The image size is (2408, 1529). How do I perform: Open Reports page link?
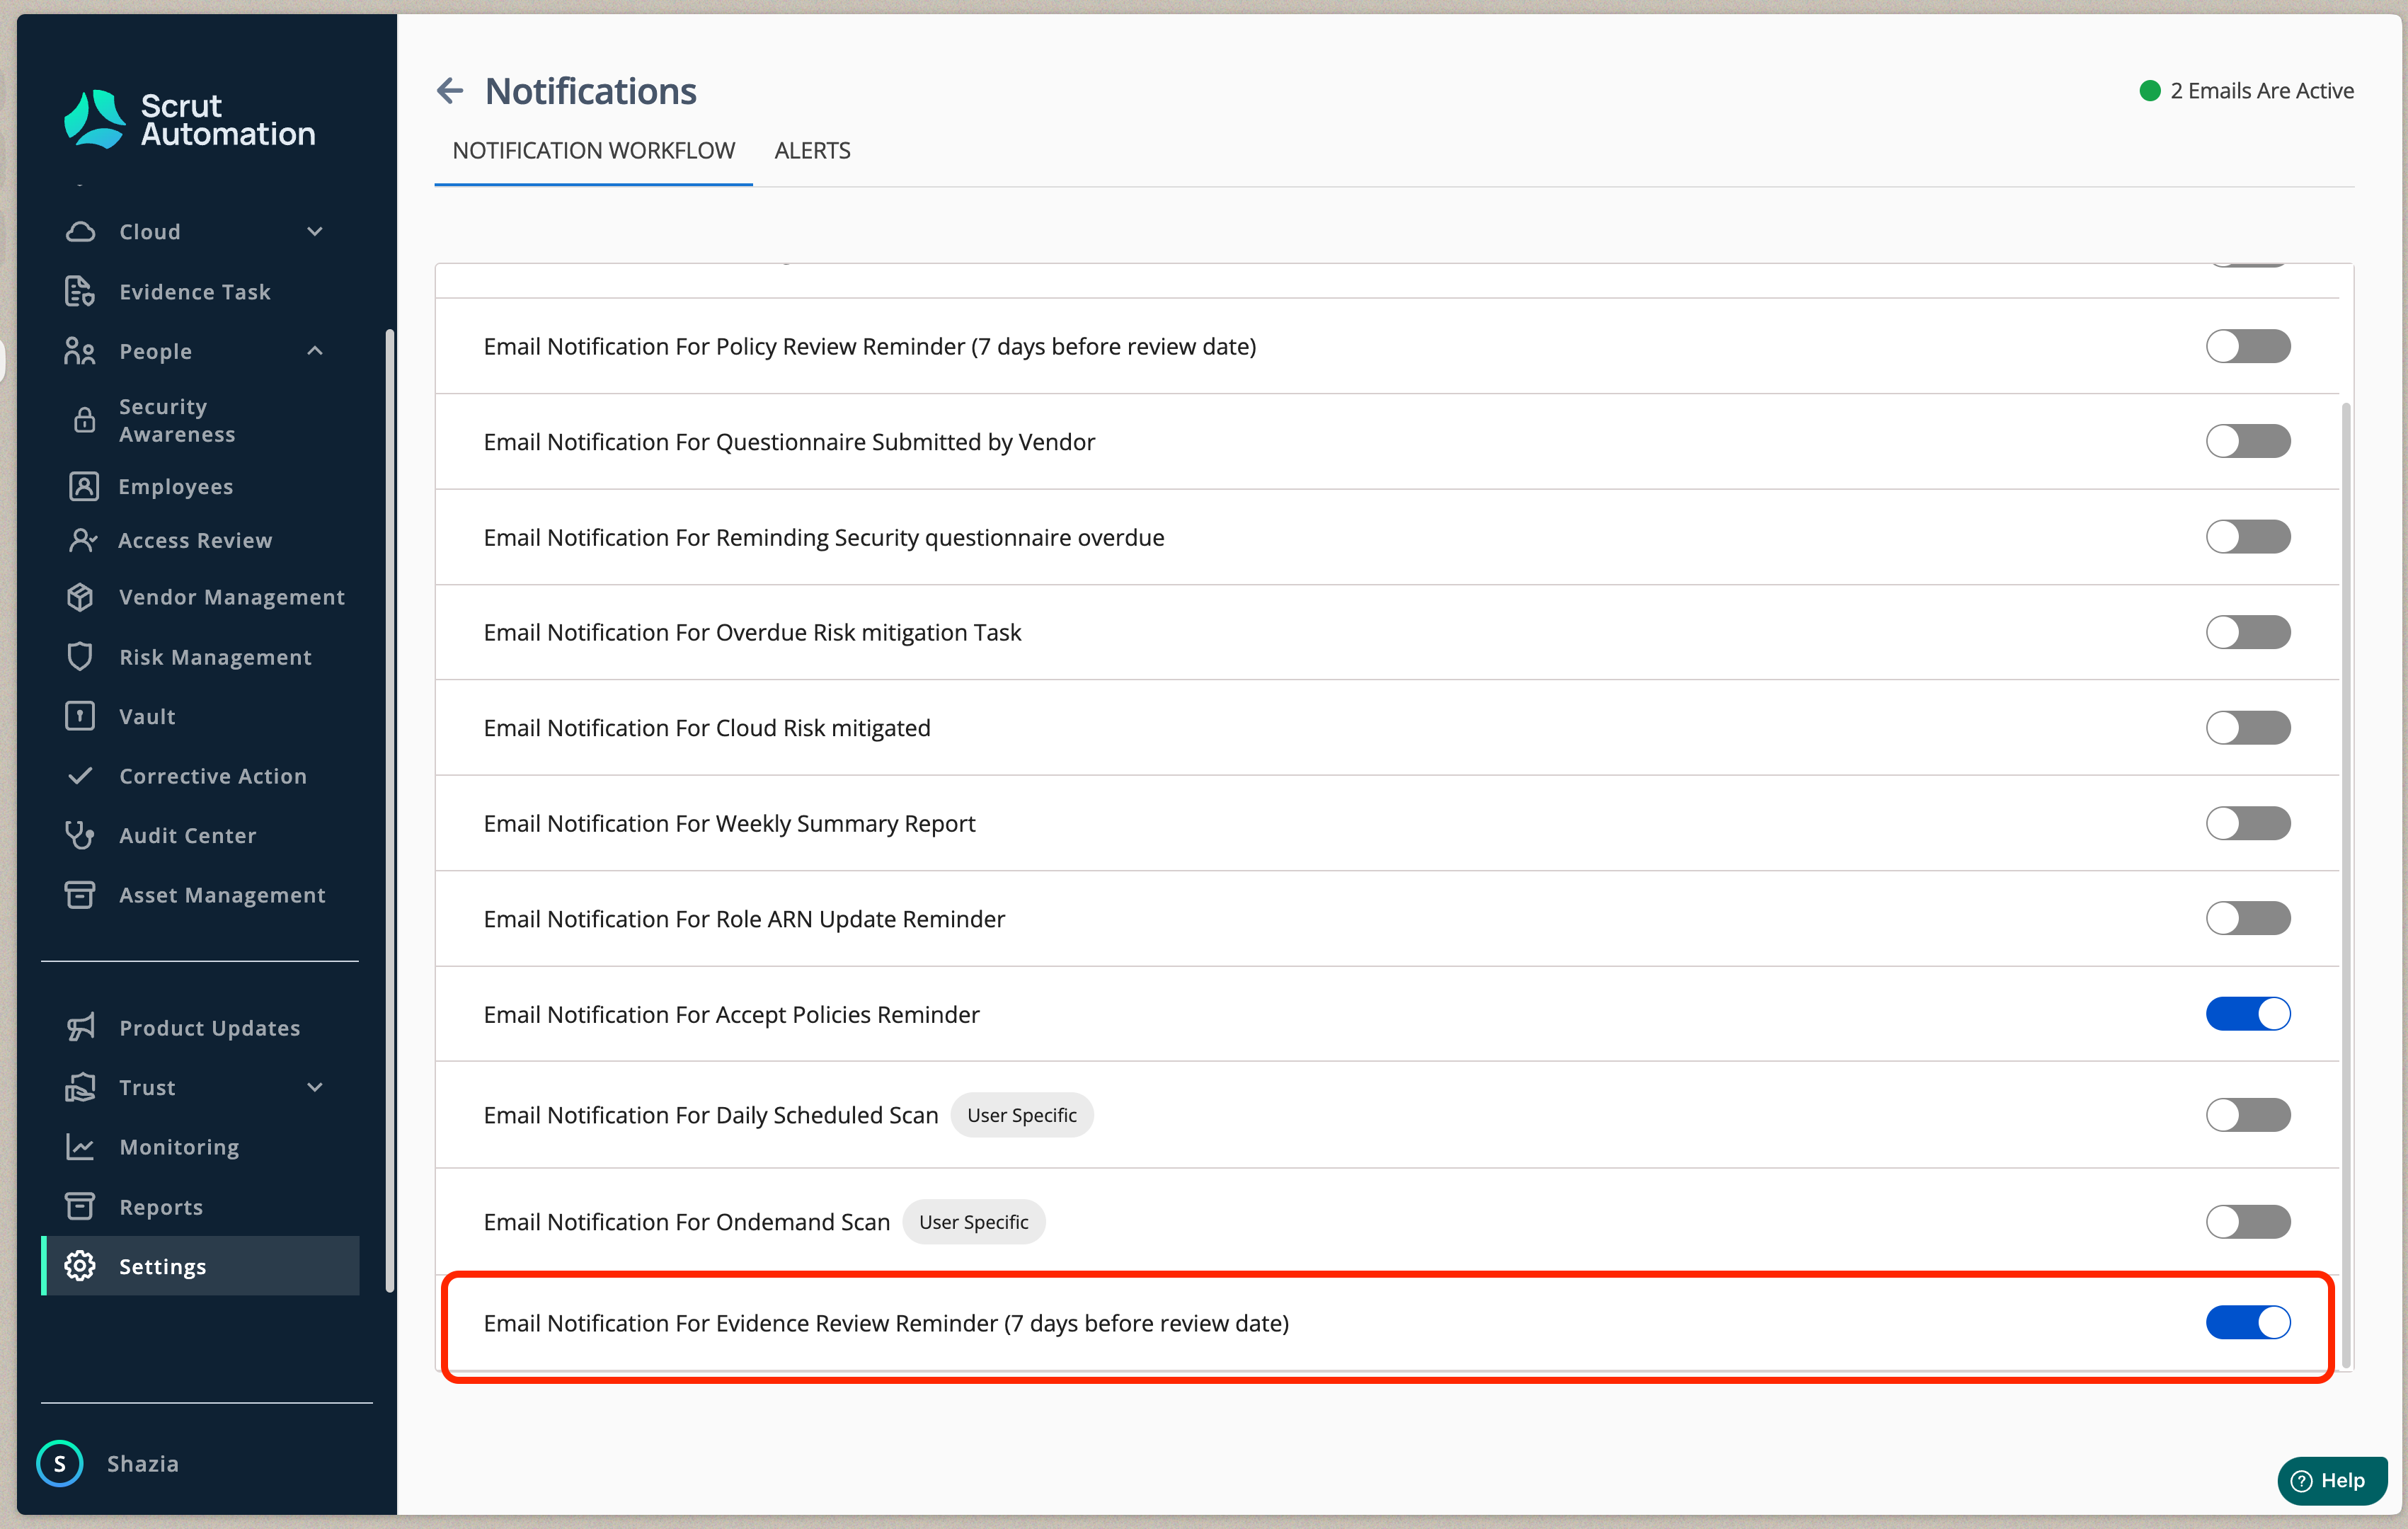coord(161,1207)
